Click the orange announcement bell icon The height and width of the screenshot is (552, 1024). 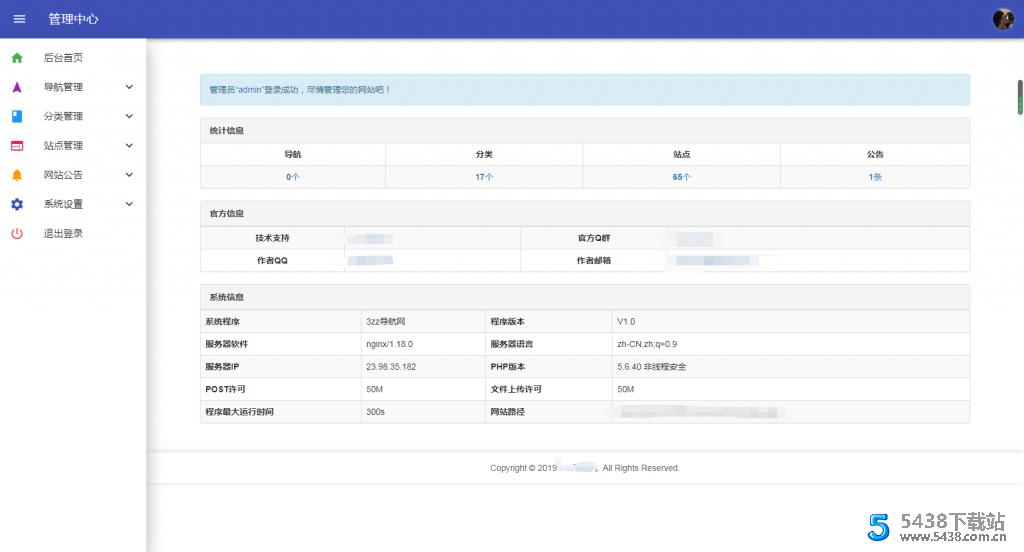tap(17, 175)
